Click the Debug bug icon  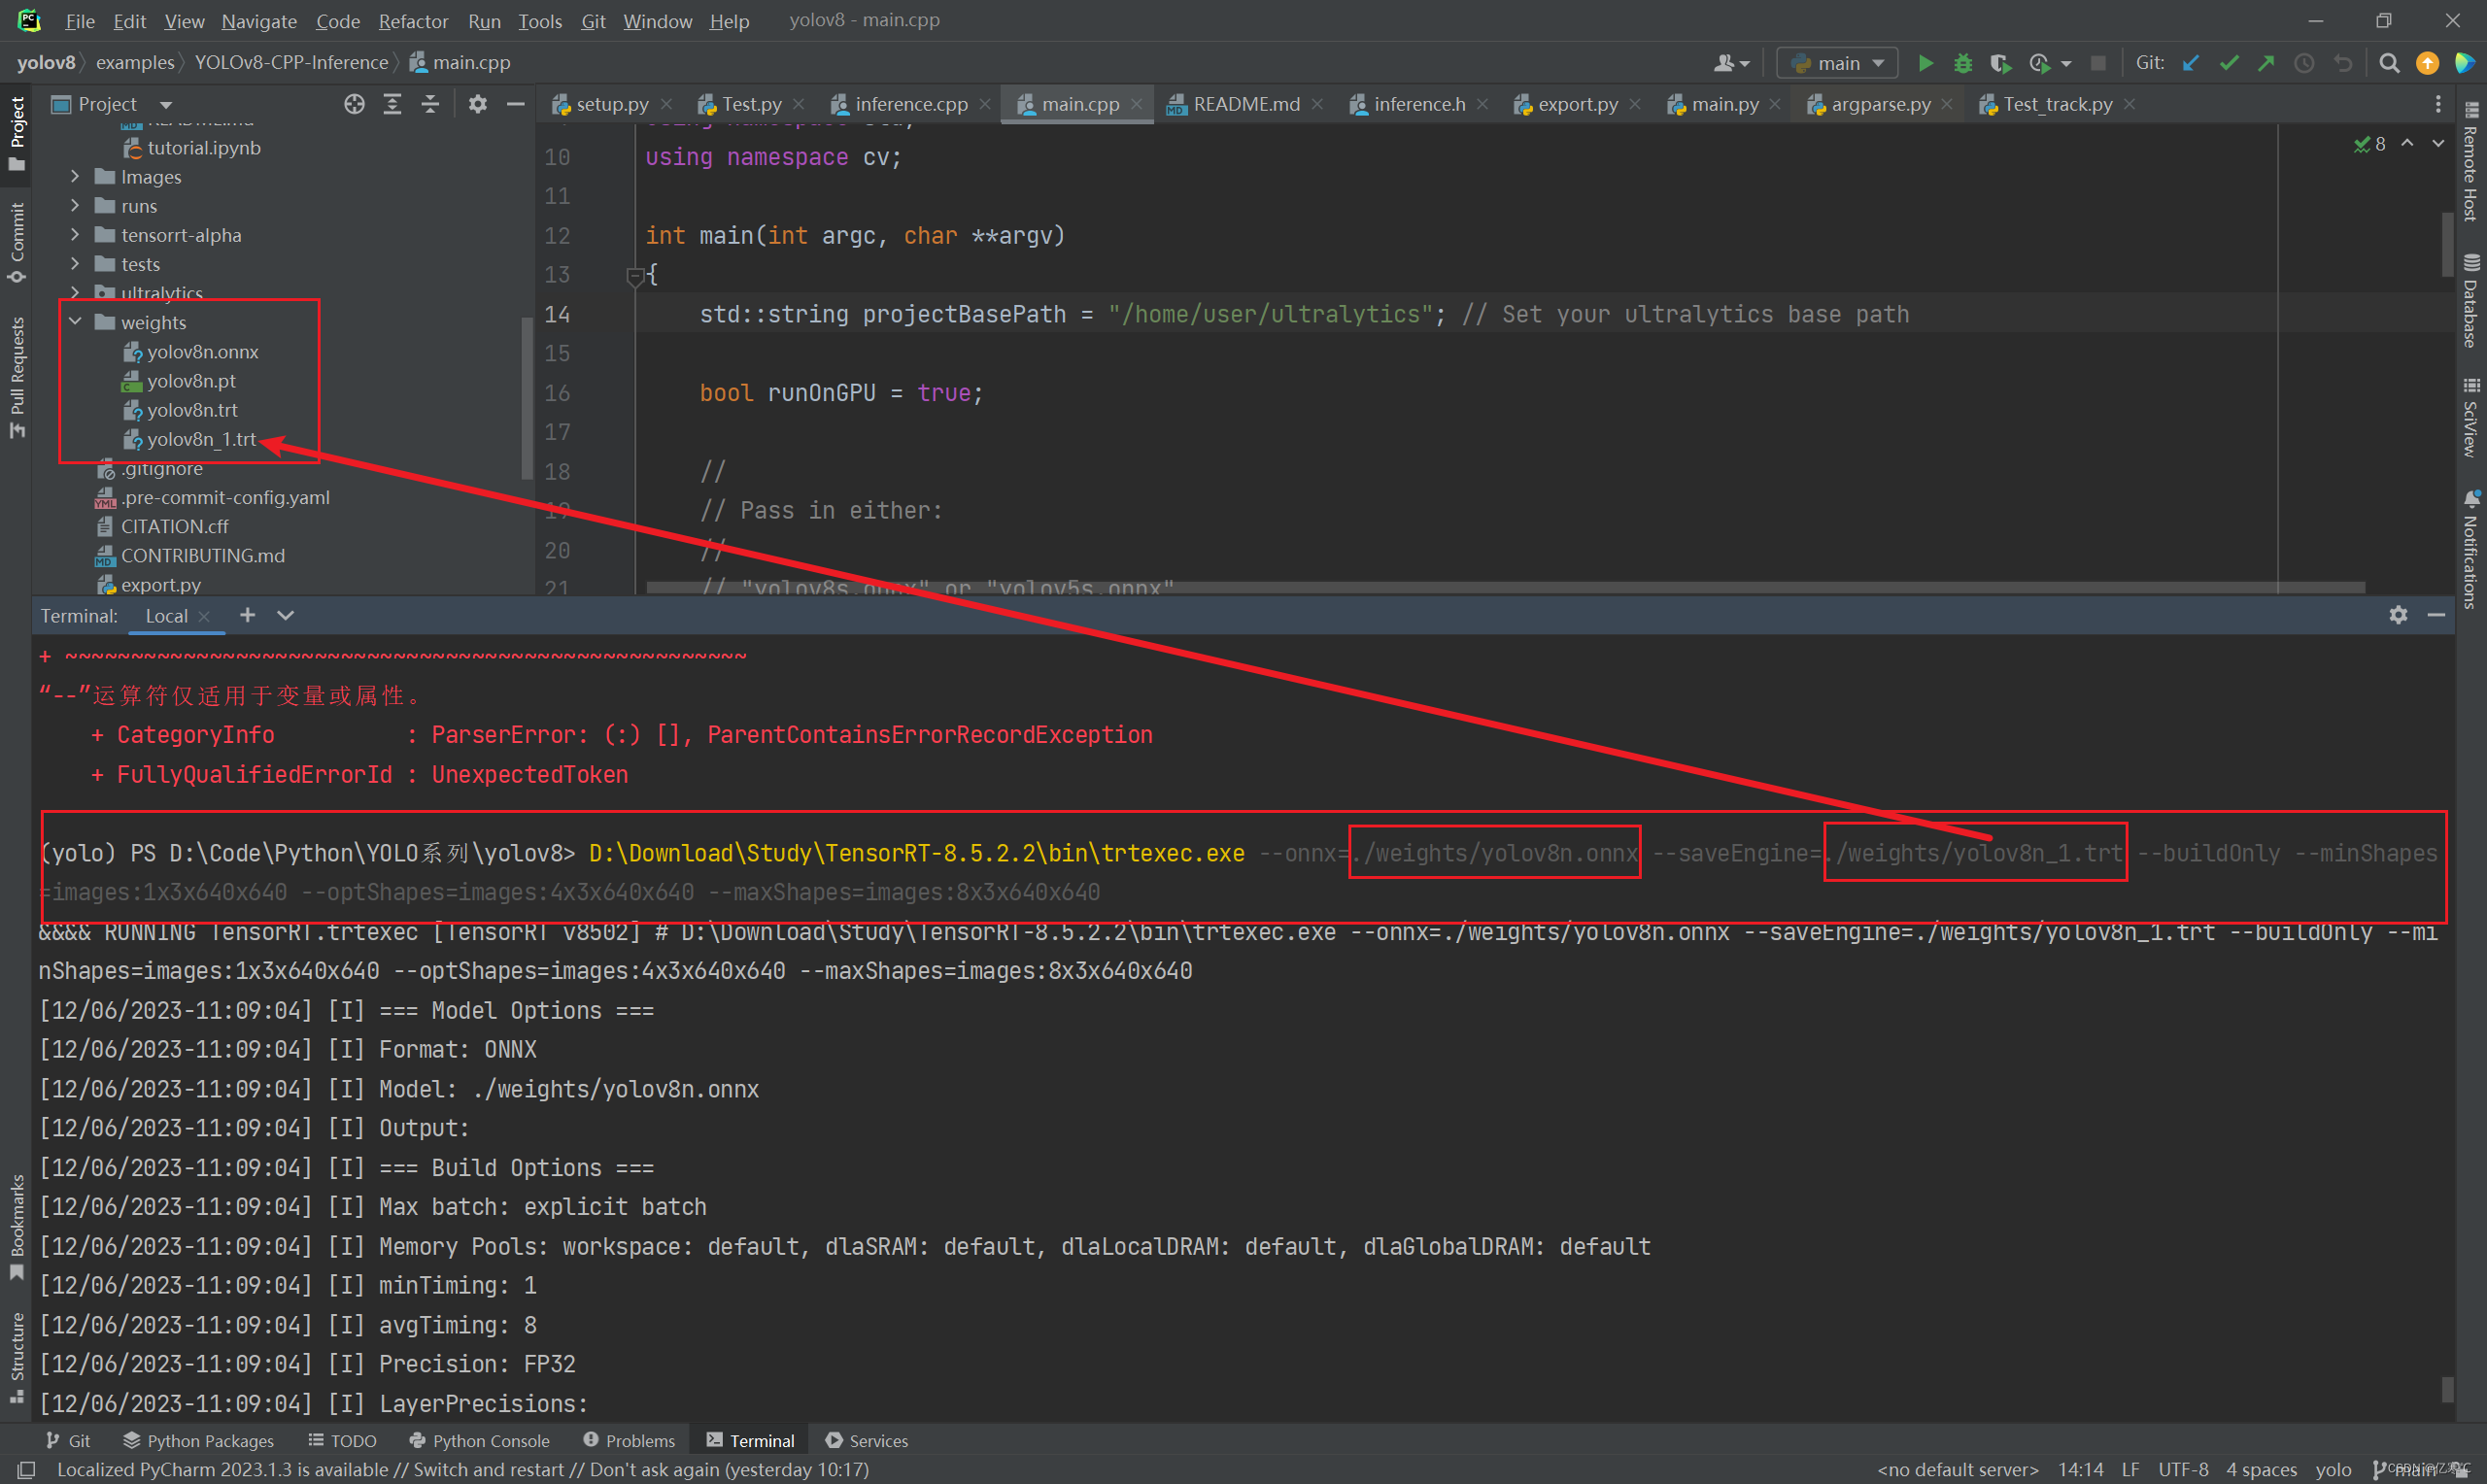pyautogui.click(x=1963, y=63)
